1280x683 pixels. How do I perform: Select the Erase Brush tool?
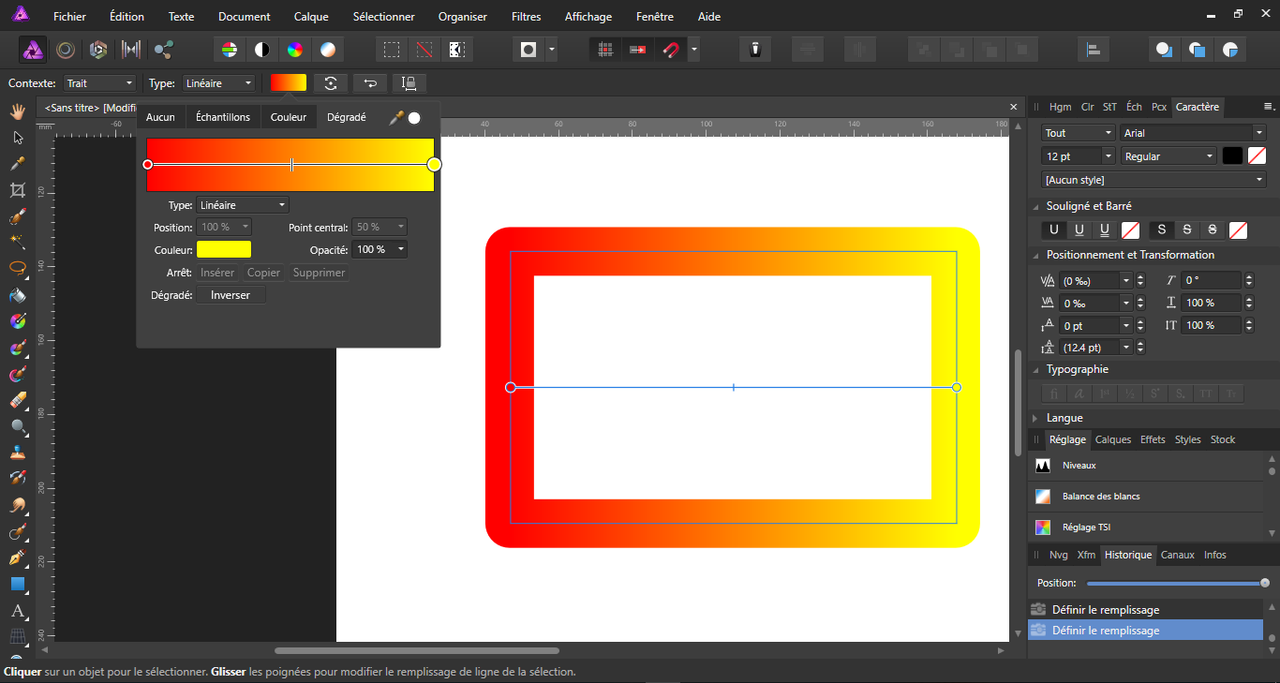[17, 400]
